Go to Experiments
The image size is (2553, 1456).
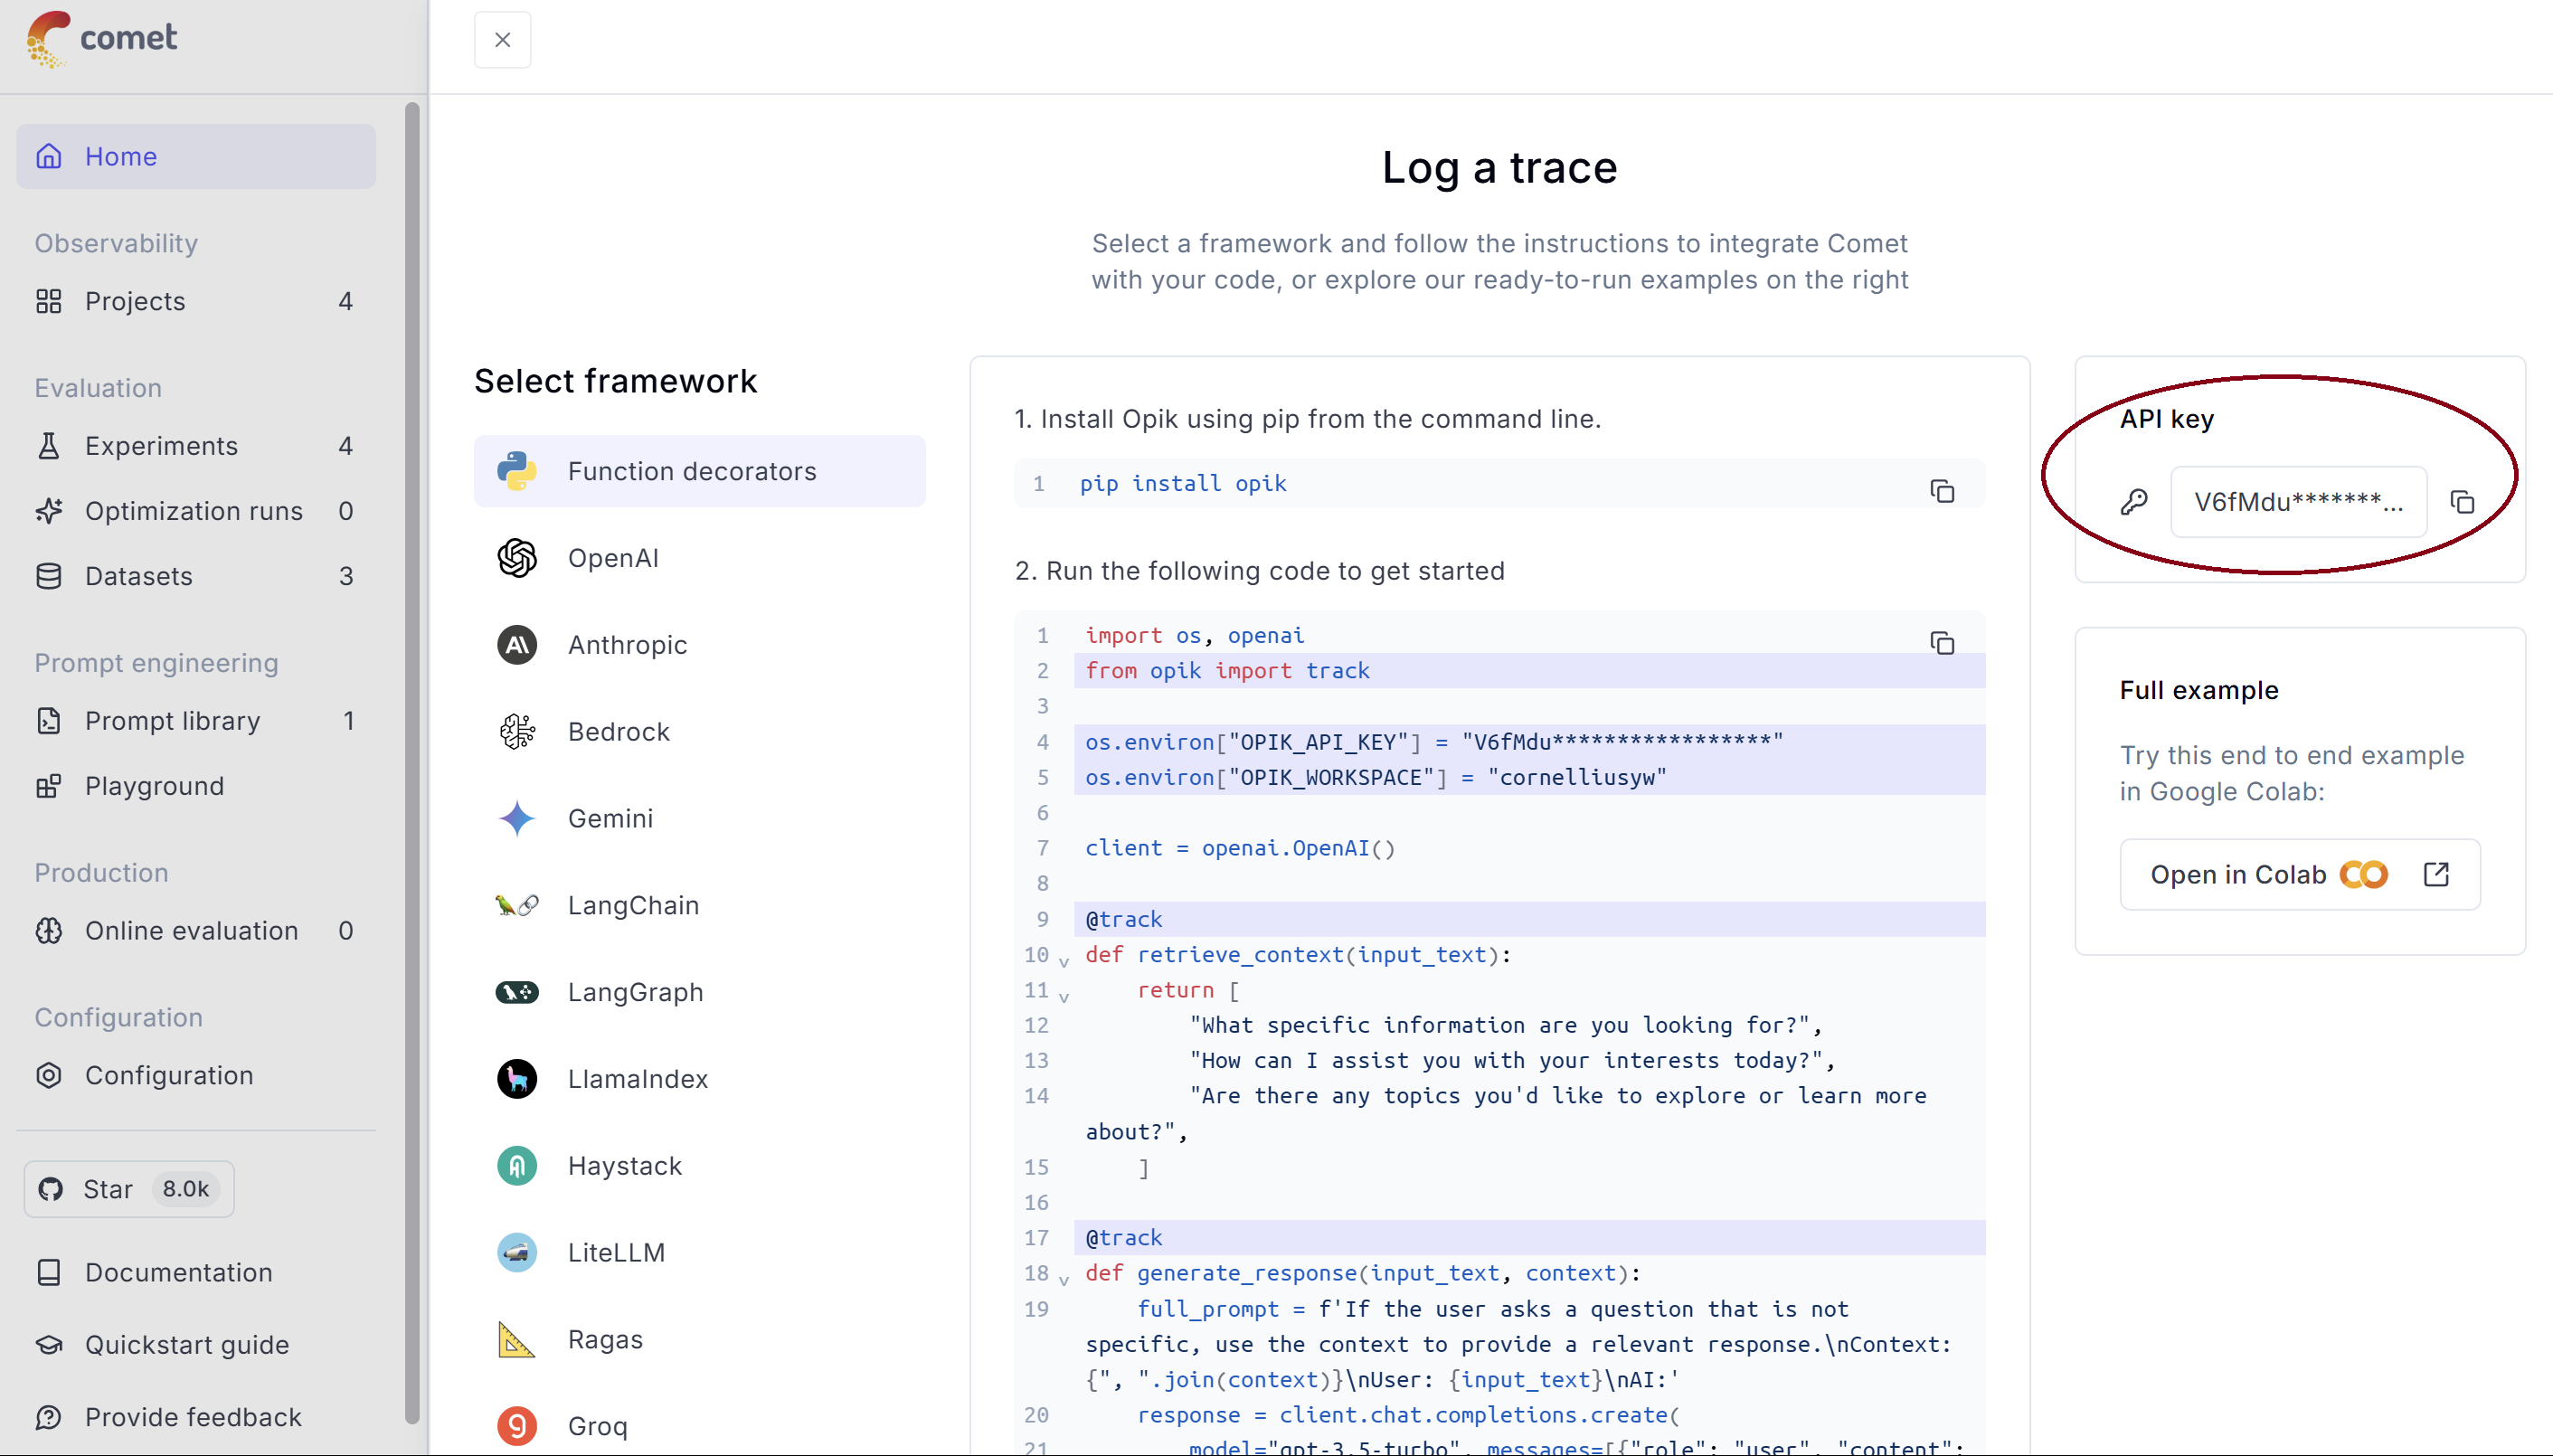[x=196, y=446]
